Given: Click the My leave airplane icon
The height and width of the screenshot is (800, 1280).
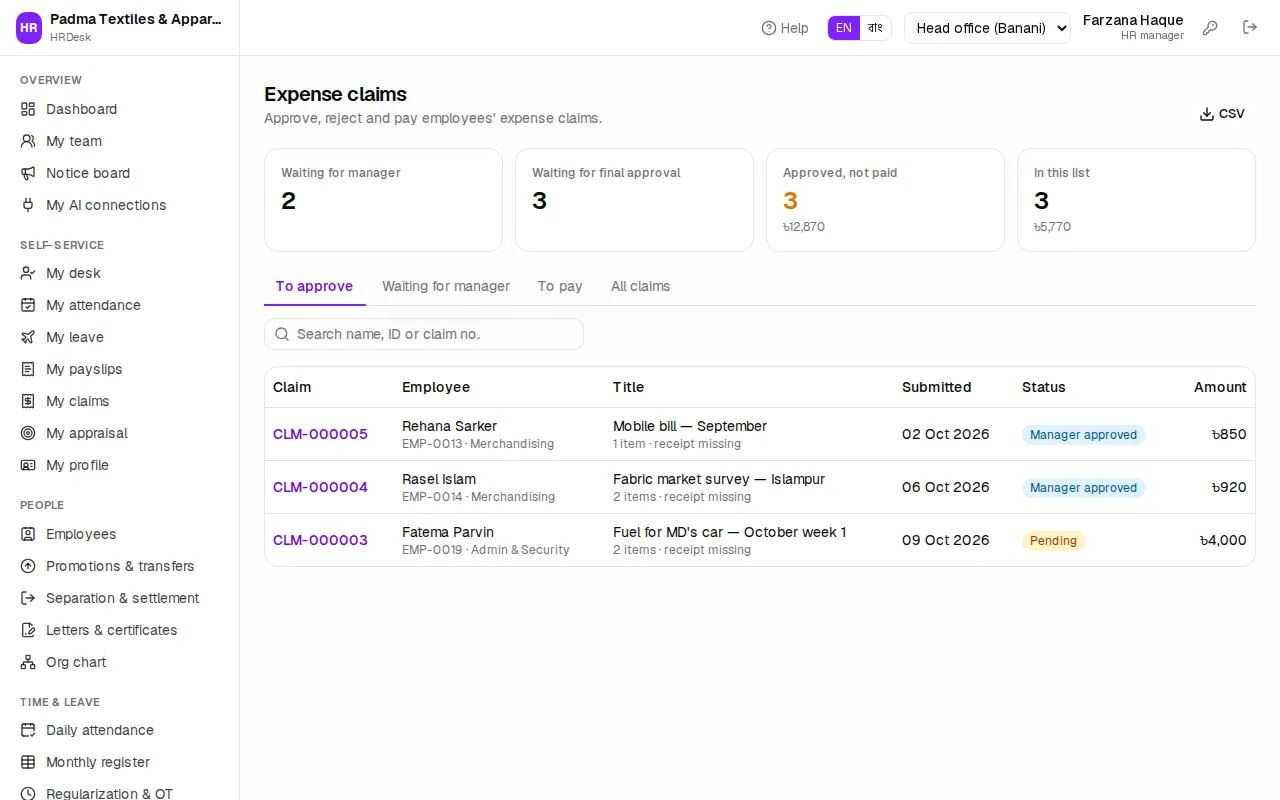Looking at the screenshot, I should tap(28, 337).
